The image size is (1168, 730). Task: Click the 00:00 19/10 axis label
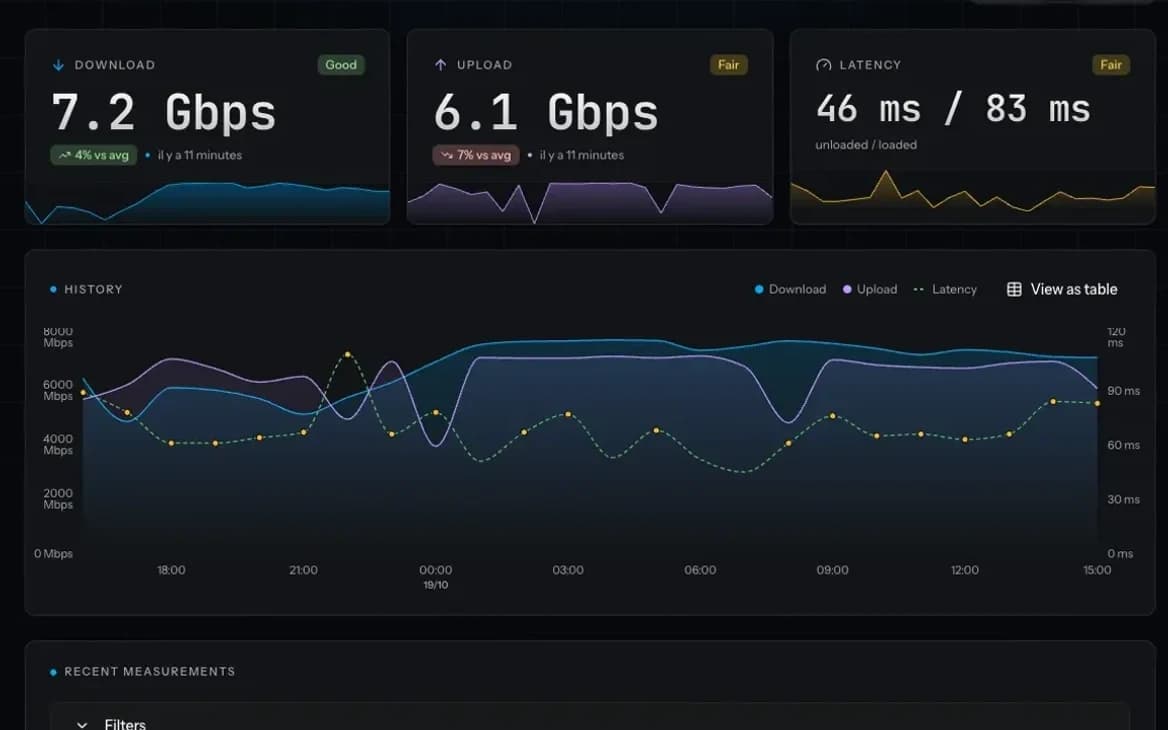click(x=436, y=577)
